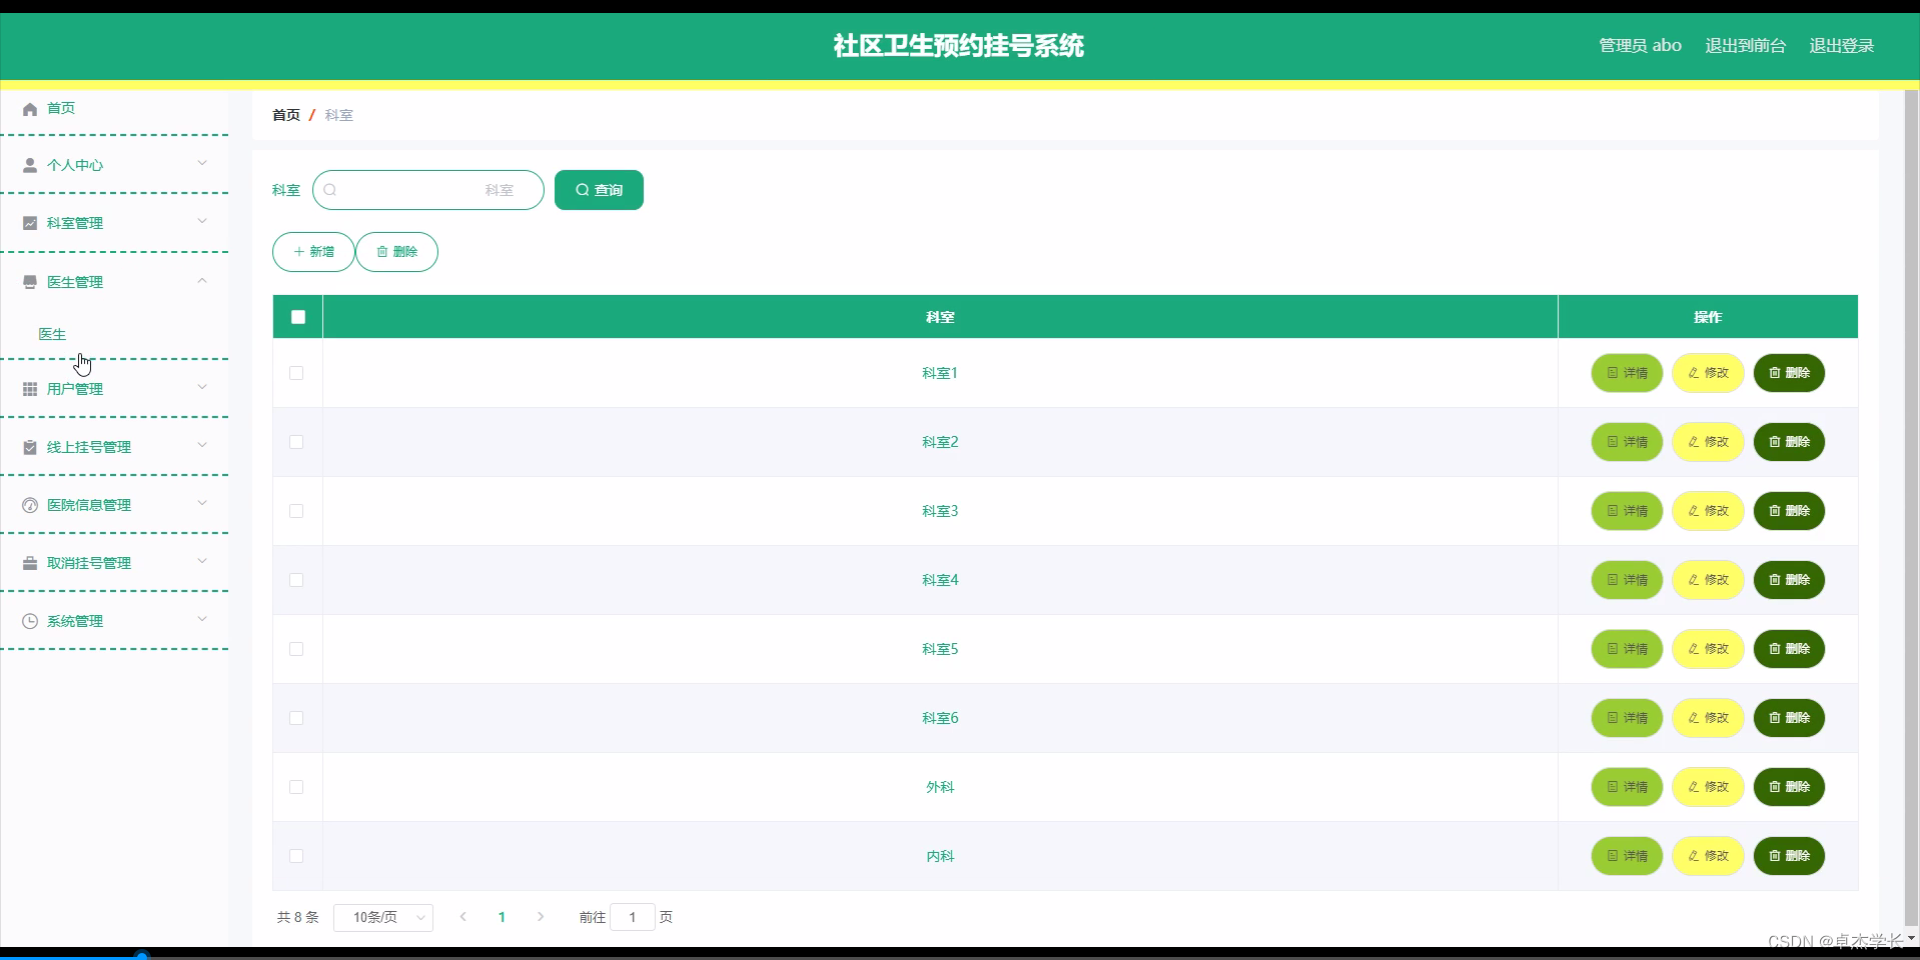
Task: Check the checkbox for row 内科
Action: 296,857
